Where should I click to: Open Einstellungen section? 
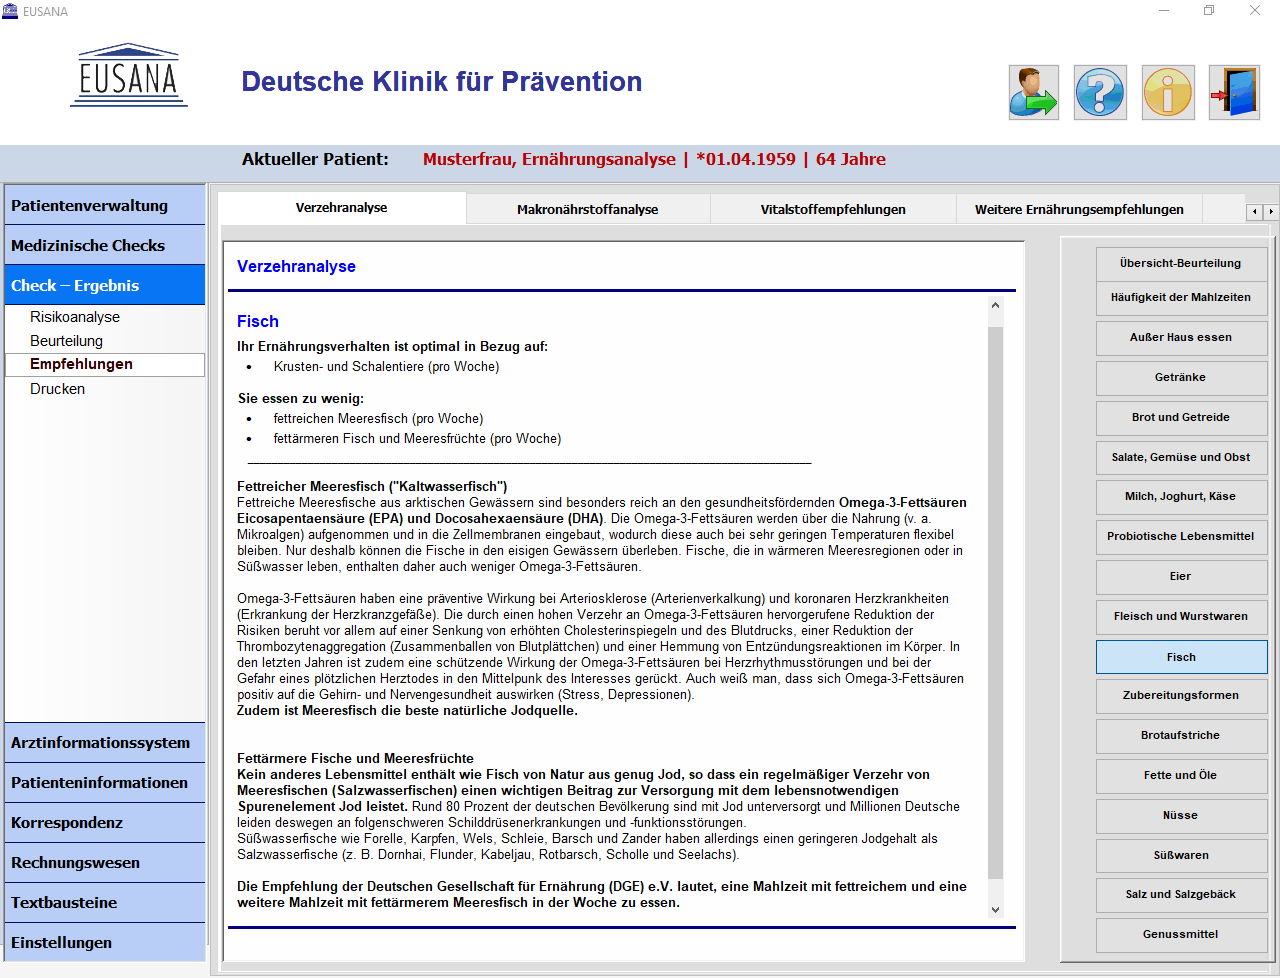(x=105, y=942)
